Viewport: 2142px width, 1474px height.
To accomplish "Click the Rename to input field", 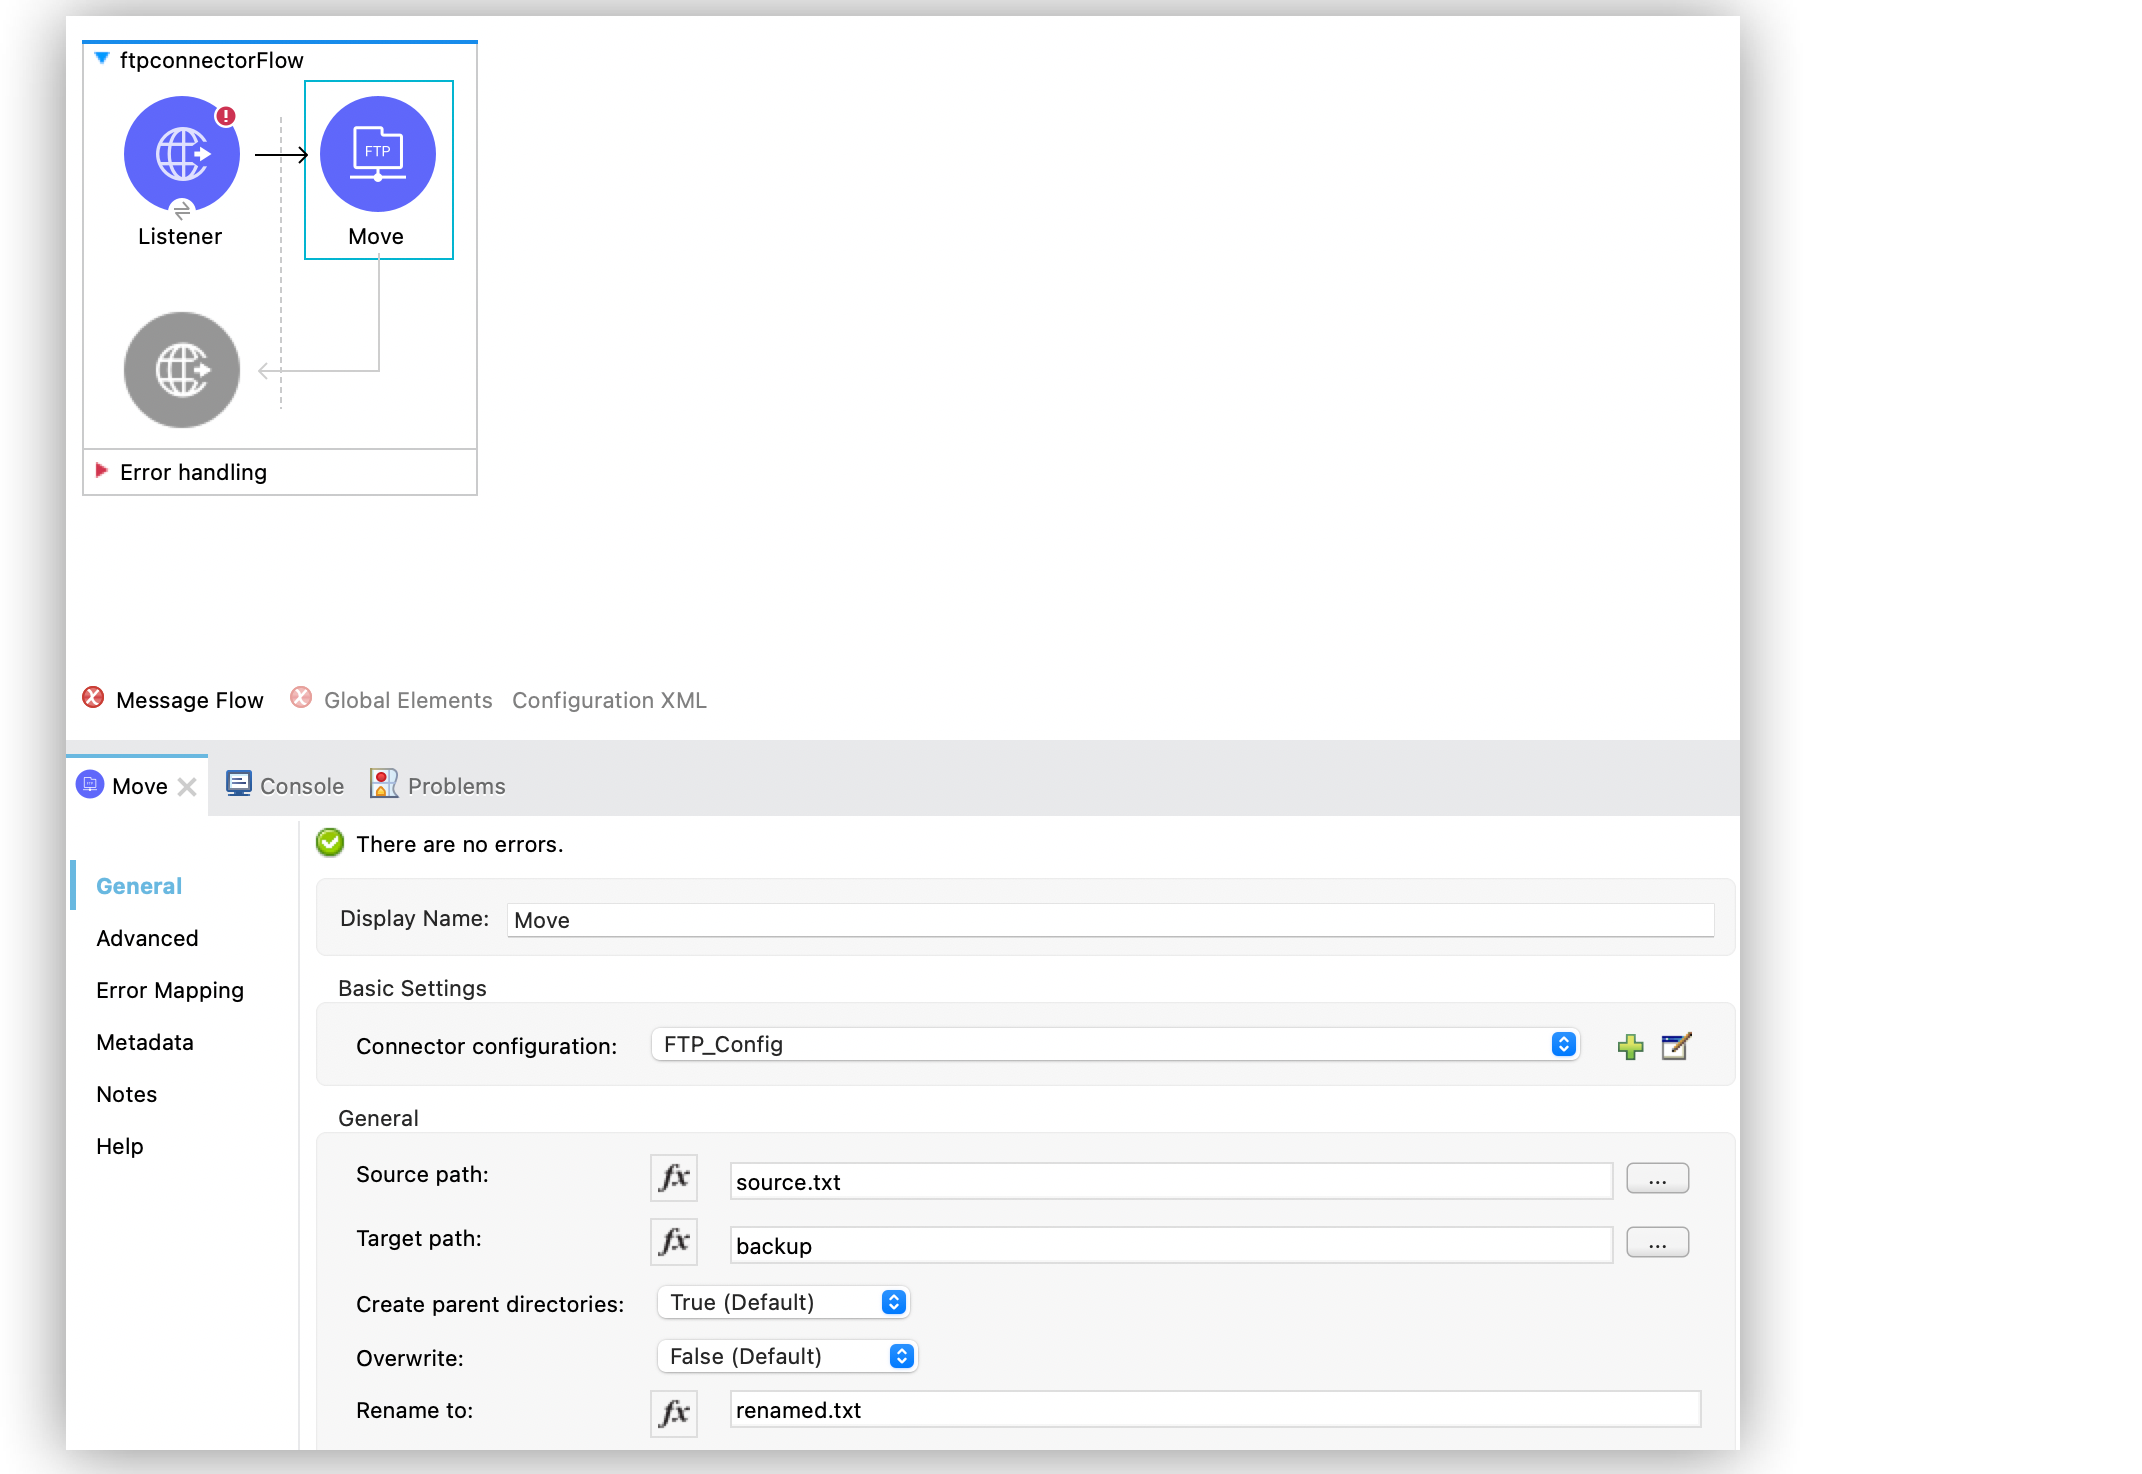I will point(1215,1409).
